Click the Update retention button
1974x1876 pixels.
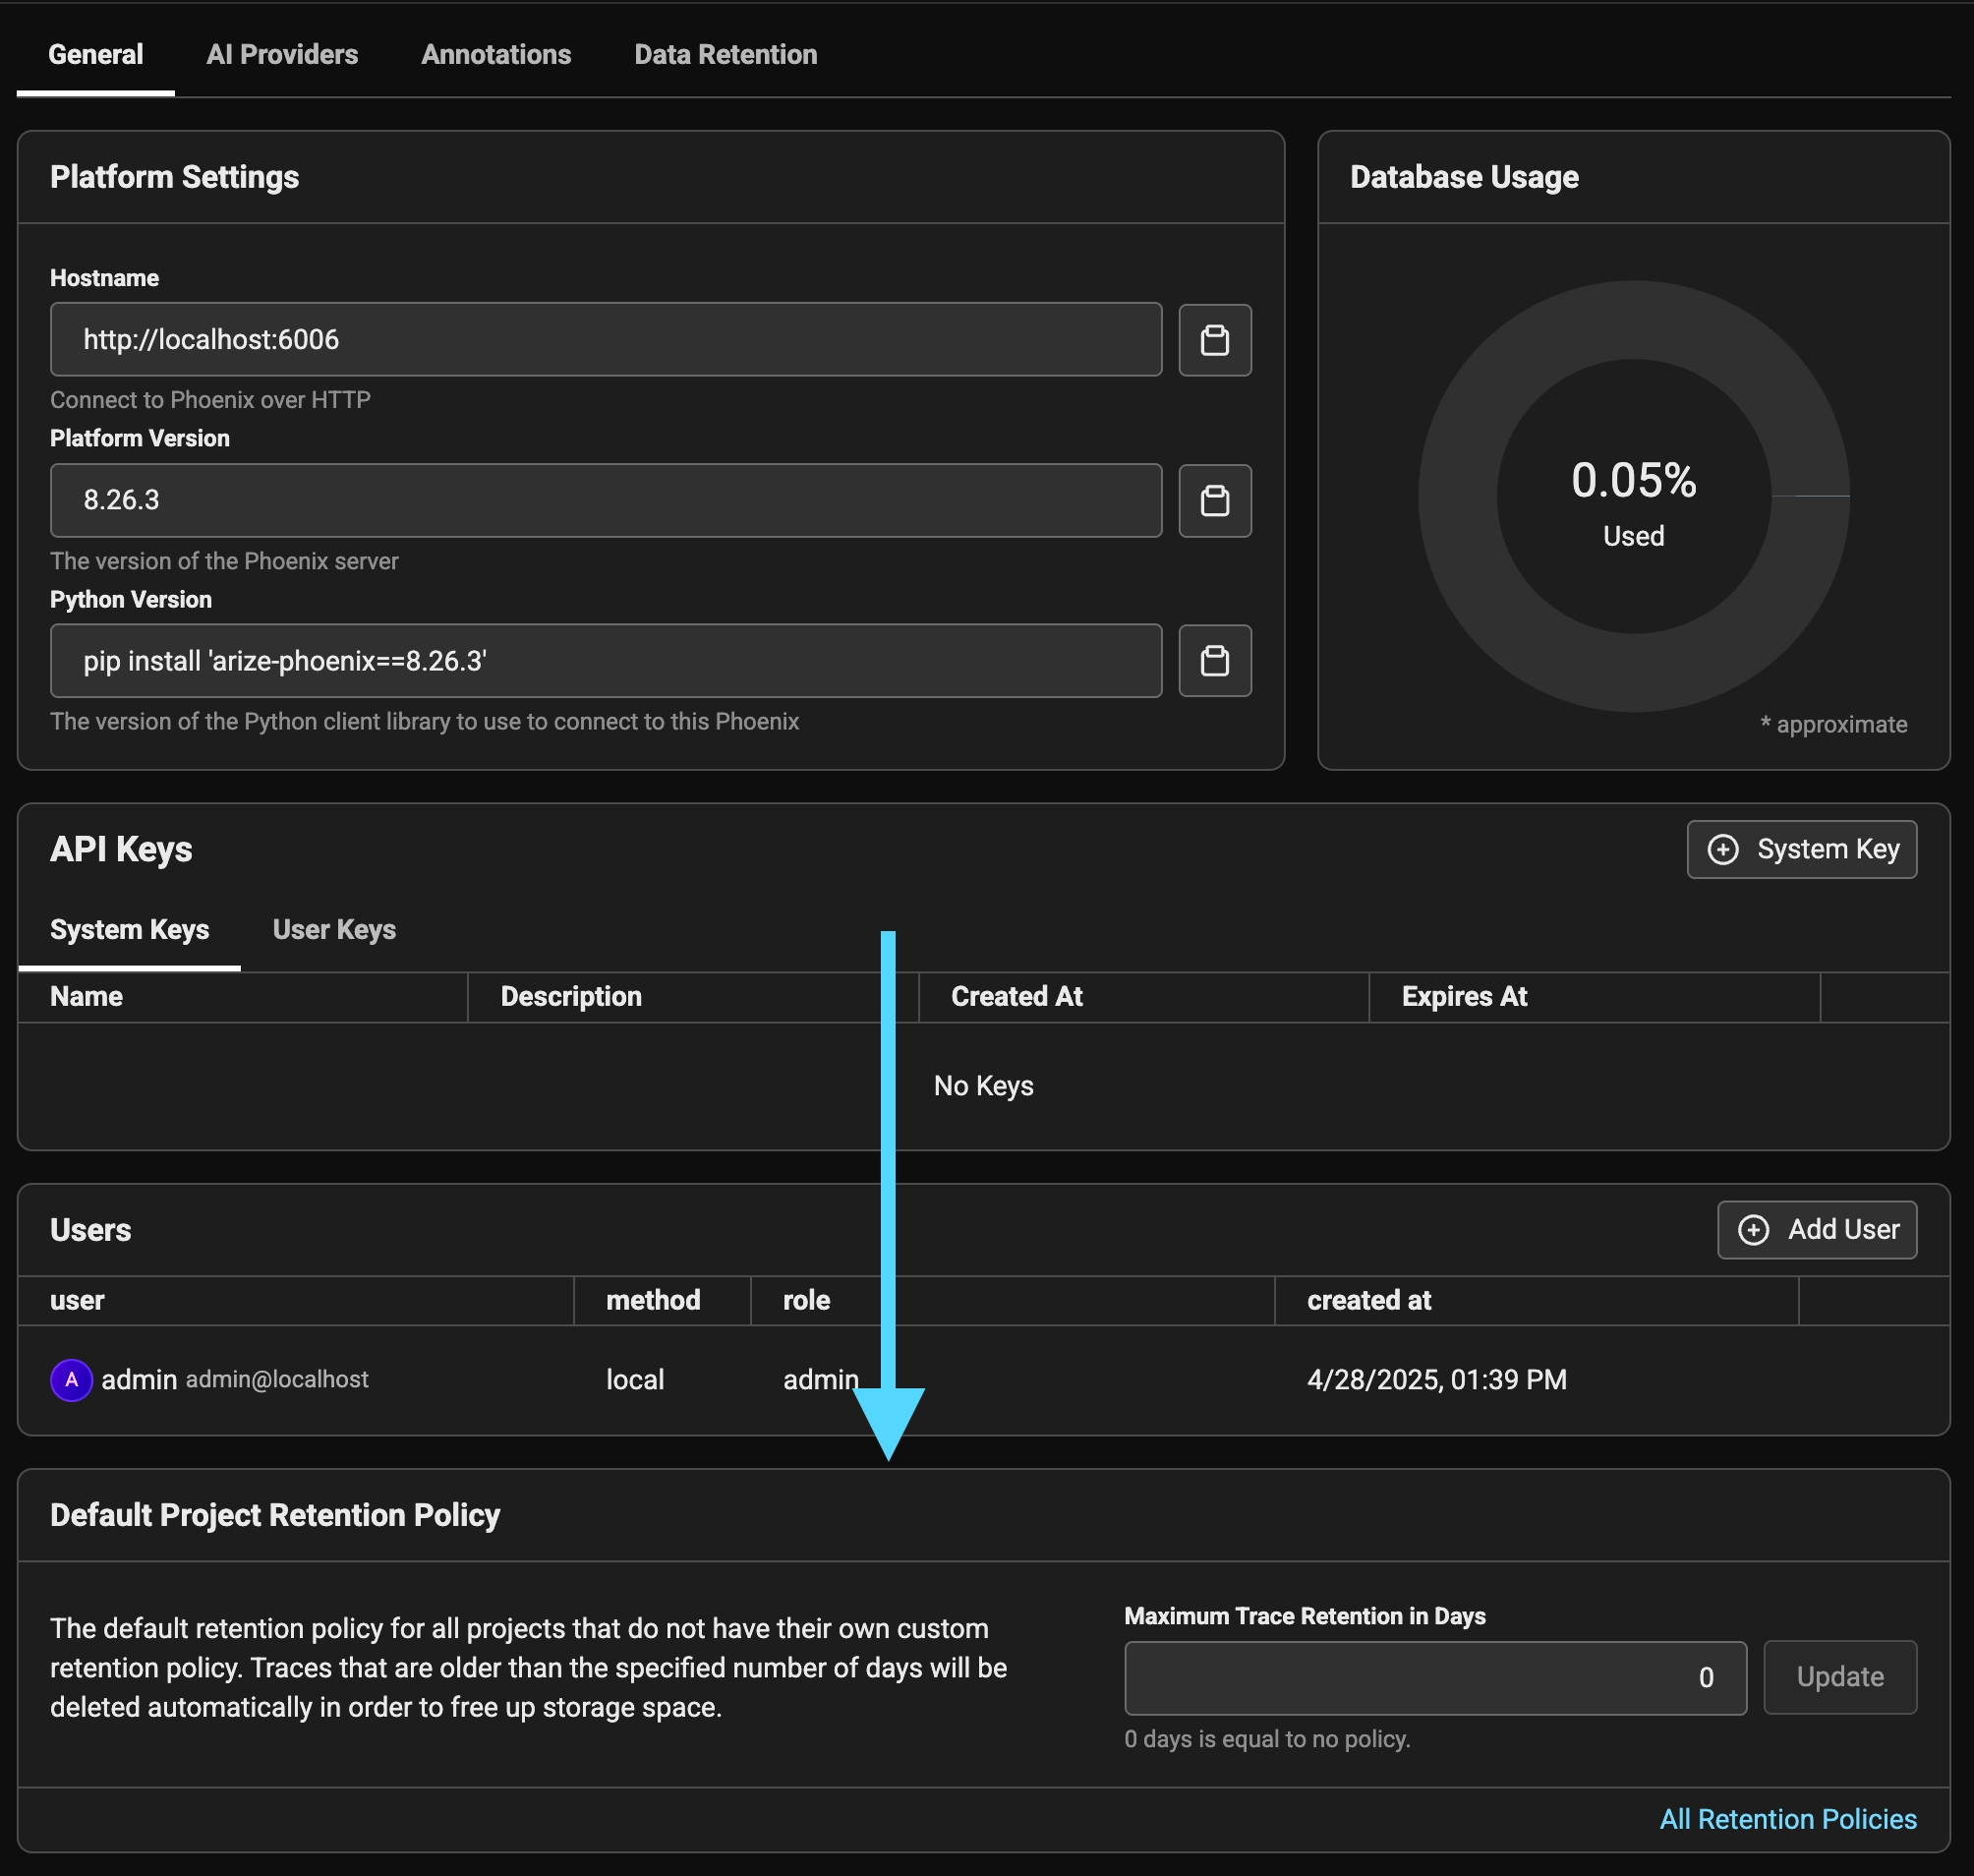(x=1839, y=1677)
